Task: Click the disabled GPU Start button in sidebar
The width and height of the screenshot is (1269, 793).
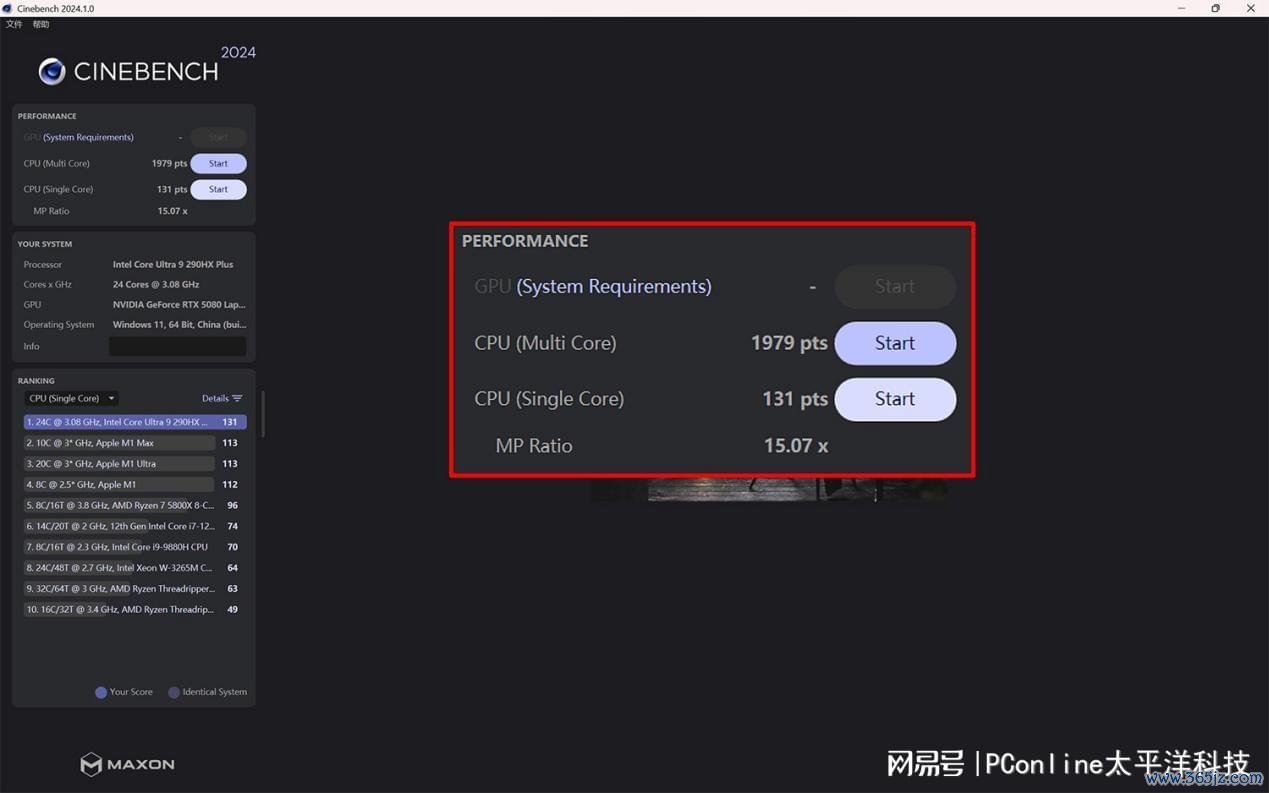Action: click(218, 137)
